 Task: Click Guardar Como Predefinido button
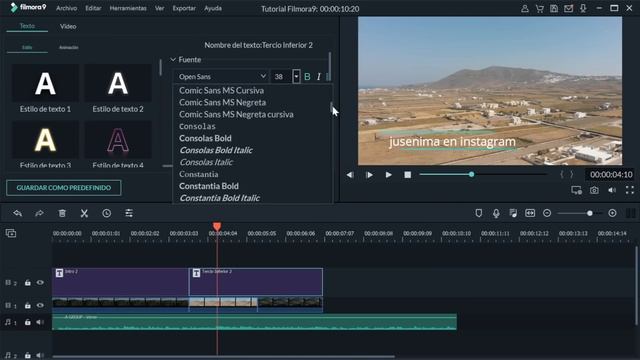[x=64, y=188]
